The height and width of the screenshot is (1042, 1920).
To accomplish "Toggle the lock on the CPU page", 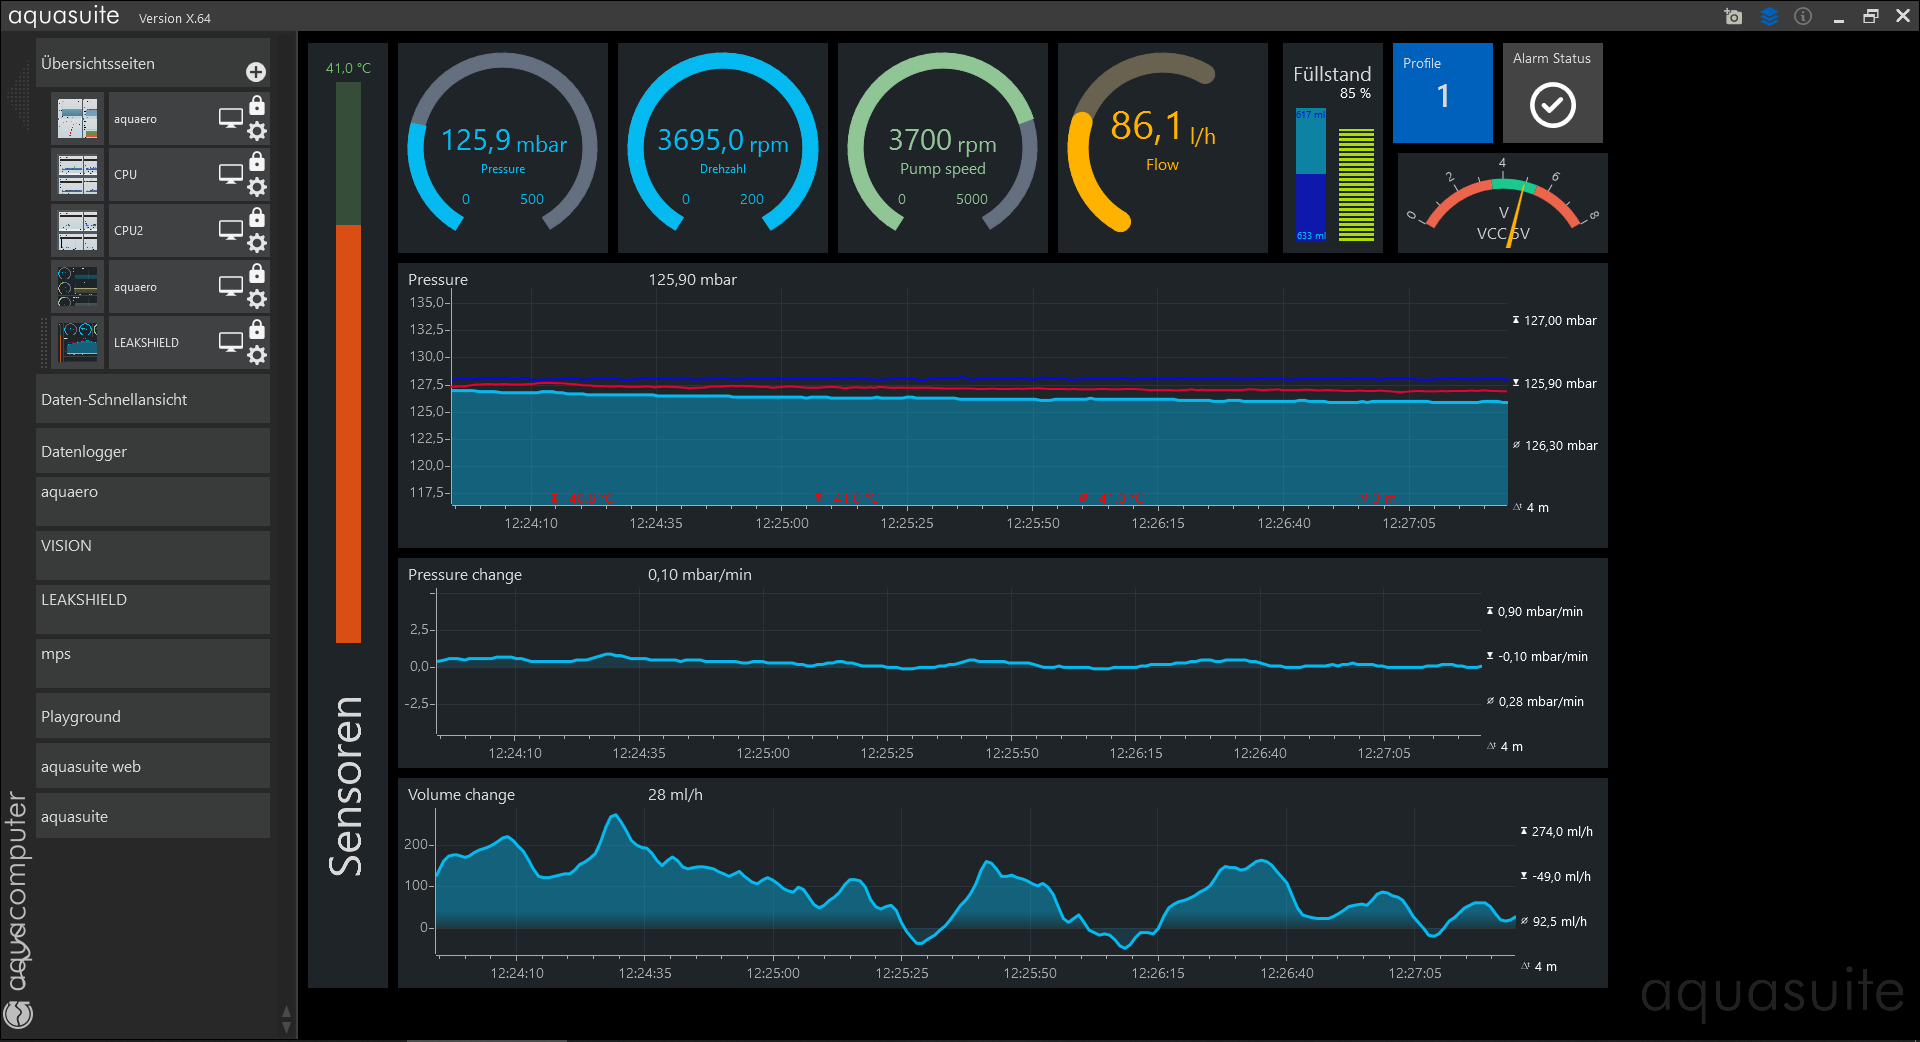I will 257,161.
